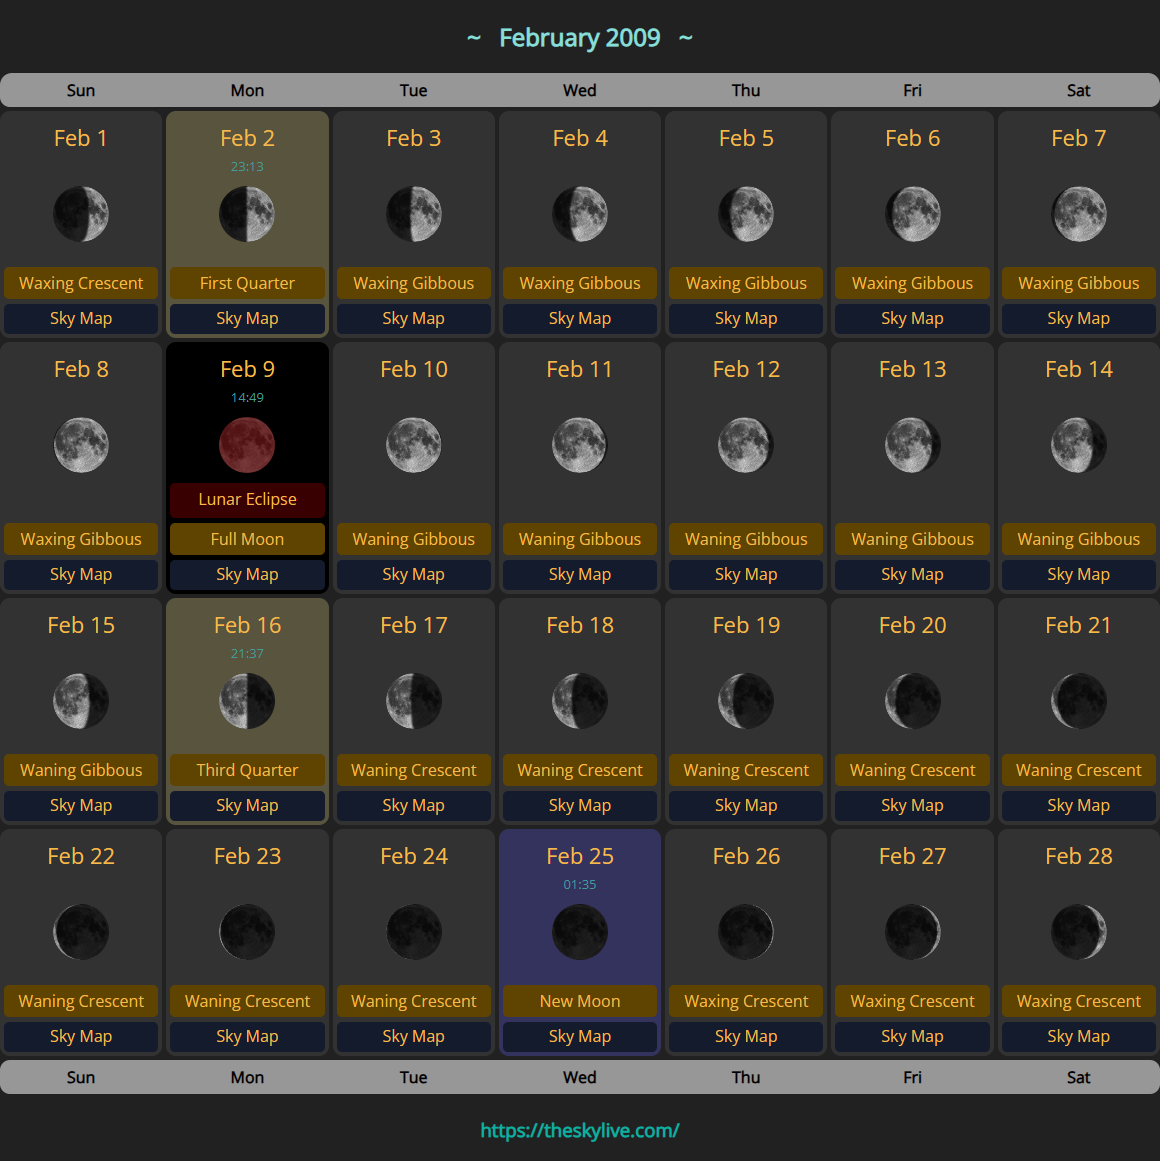The height and width of the screenshot is (1161, 1160).
Task: Click the New Moon phase label
Action: point(580,1001)
